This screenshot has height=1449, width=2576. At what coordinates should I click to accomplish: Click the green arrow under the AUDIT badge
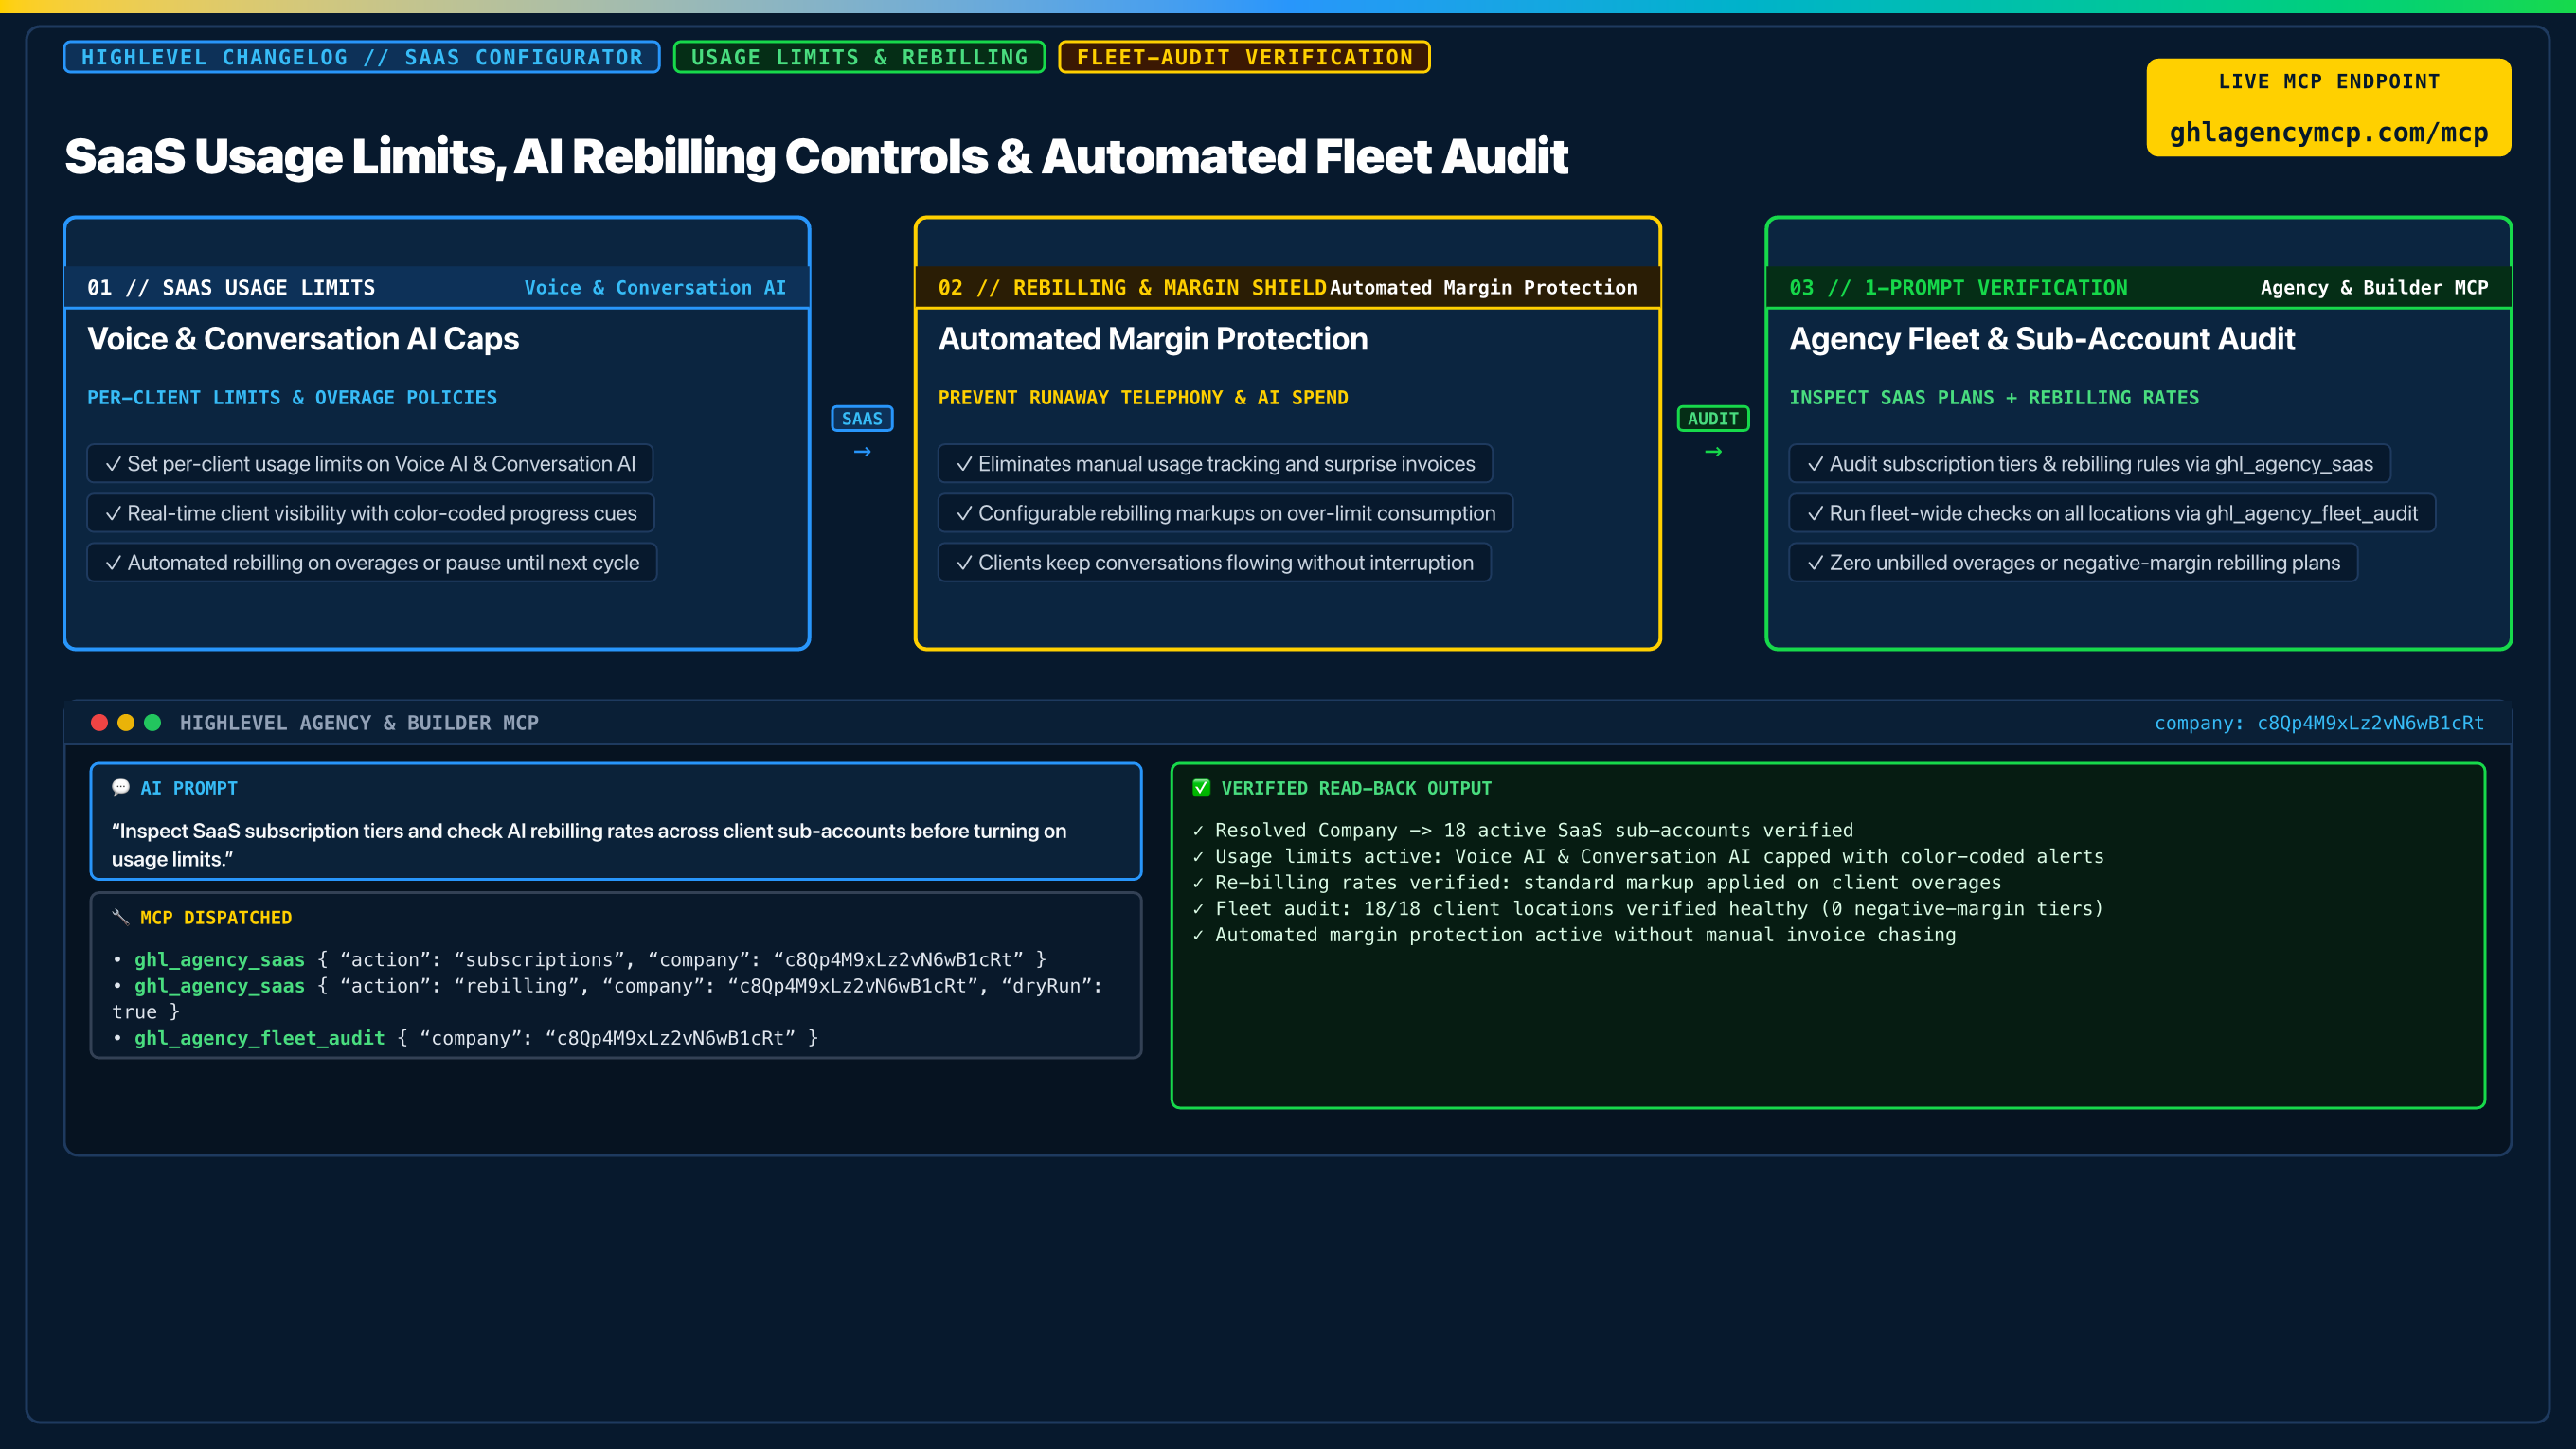pos(1713,453)
